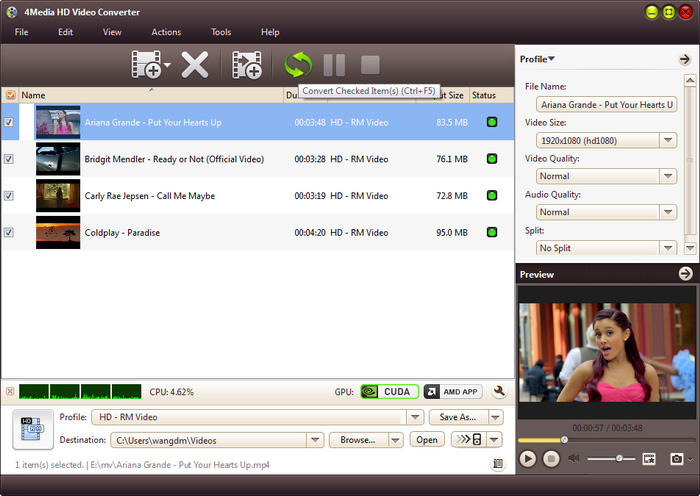Open the Save As dropdown arrow
The width and height of the screenshot is (700, 496).
pos(496,417)
